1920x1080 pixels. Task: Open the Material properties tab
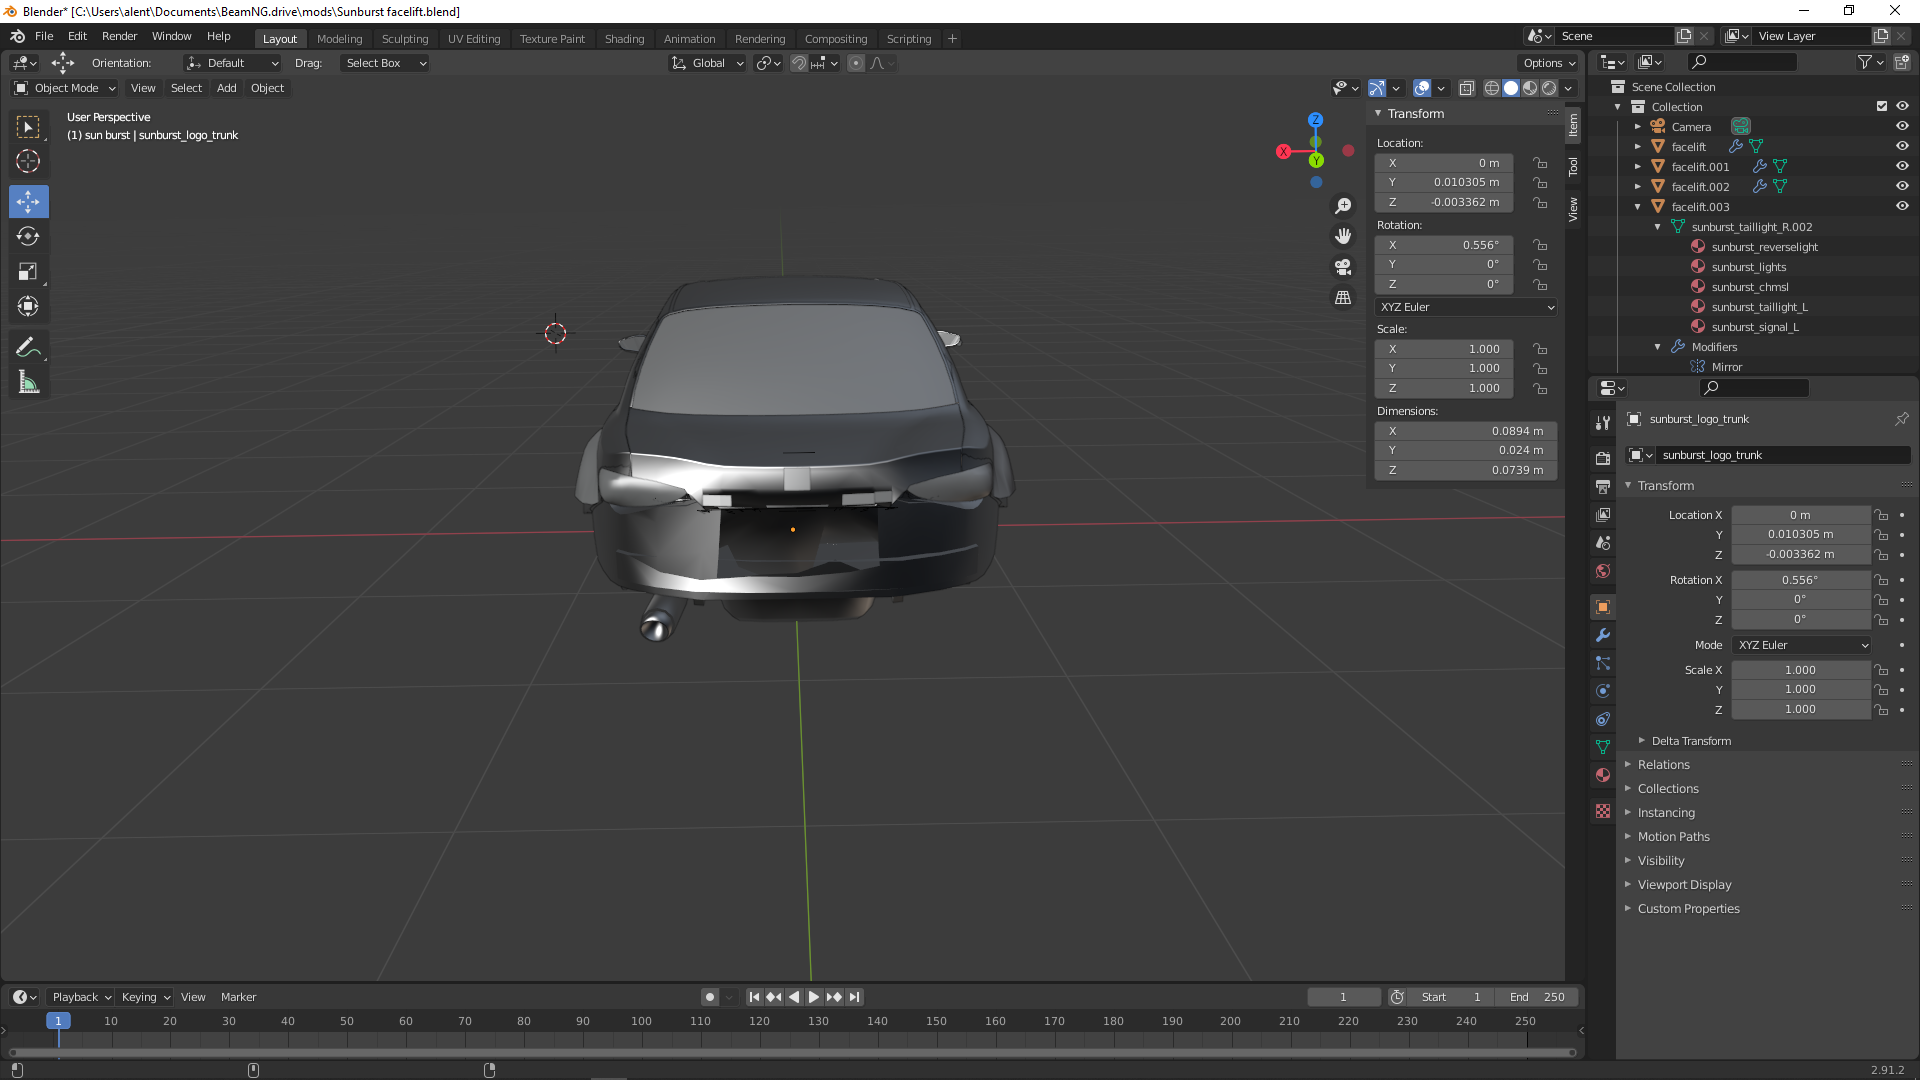(1603, 775)
